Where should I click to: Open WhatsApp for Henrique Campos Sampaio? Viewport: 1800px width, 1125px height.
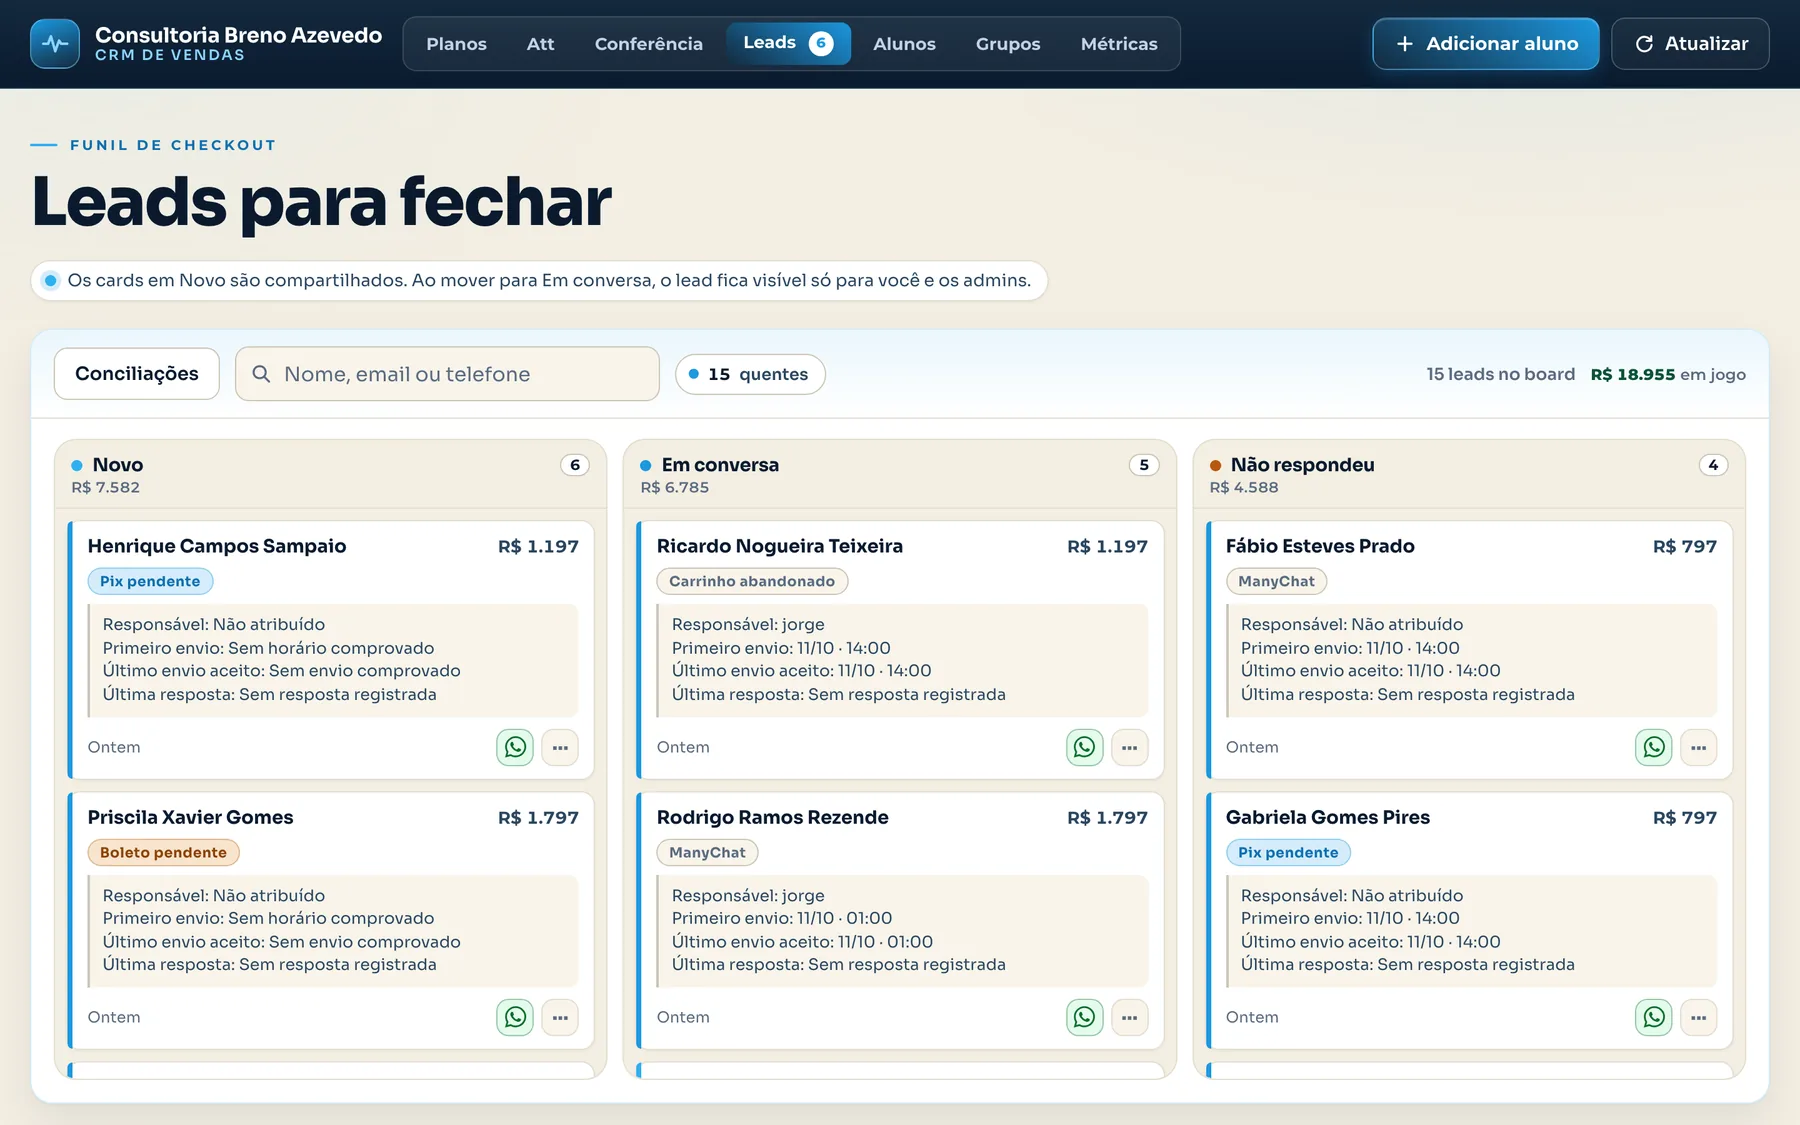(x=515, y=747)
